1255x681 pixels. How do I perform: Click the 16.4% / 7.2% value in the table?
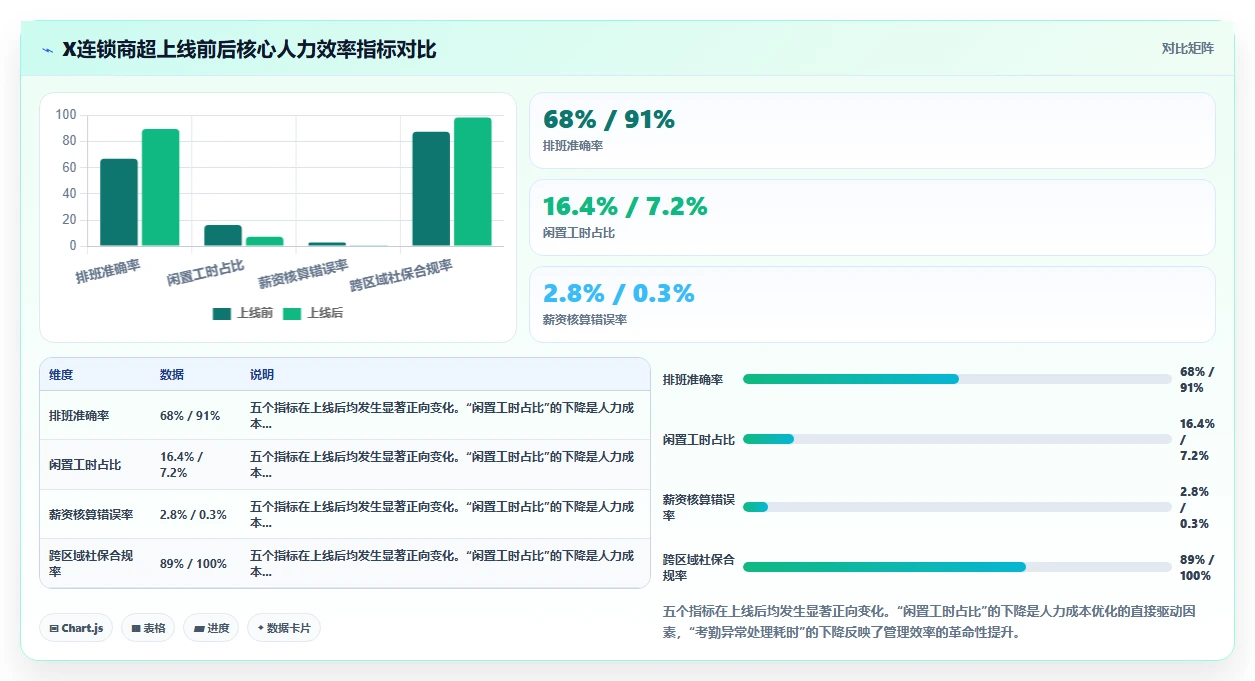tap(181, 465)
